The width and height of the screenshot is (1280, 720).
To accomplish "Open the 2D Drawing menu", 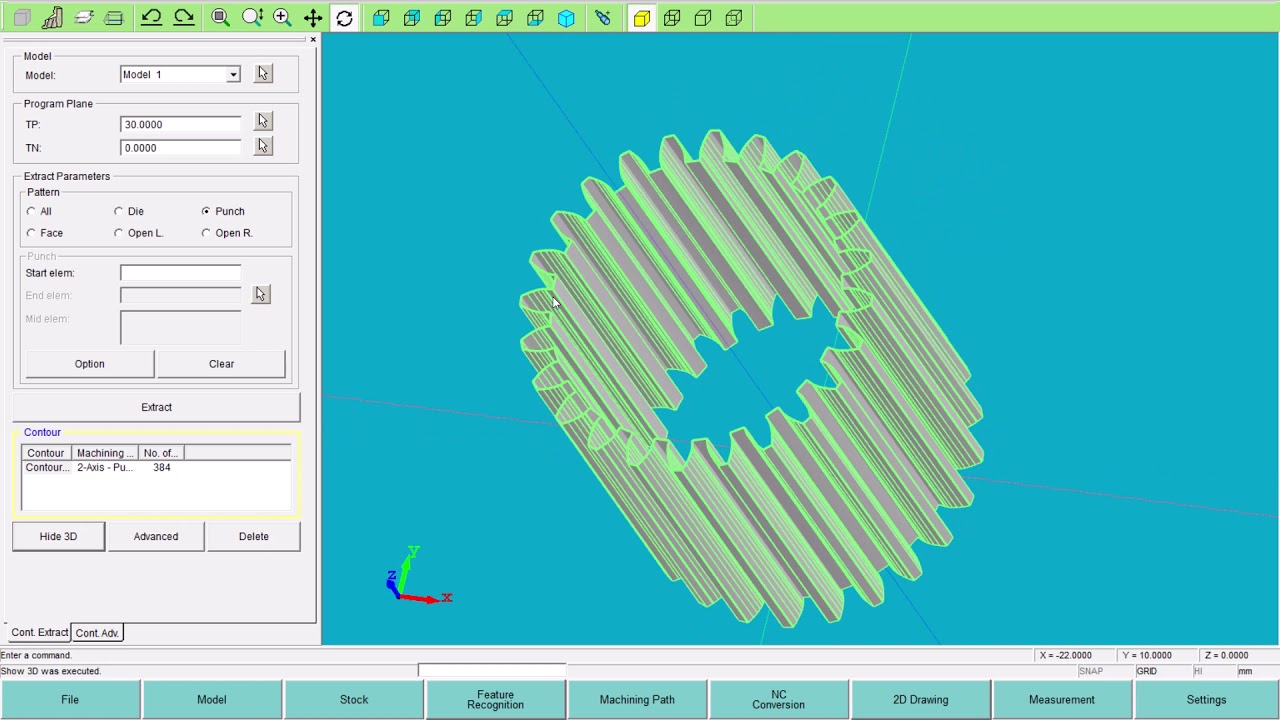I will (921, 700).
